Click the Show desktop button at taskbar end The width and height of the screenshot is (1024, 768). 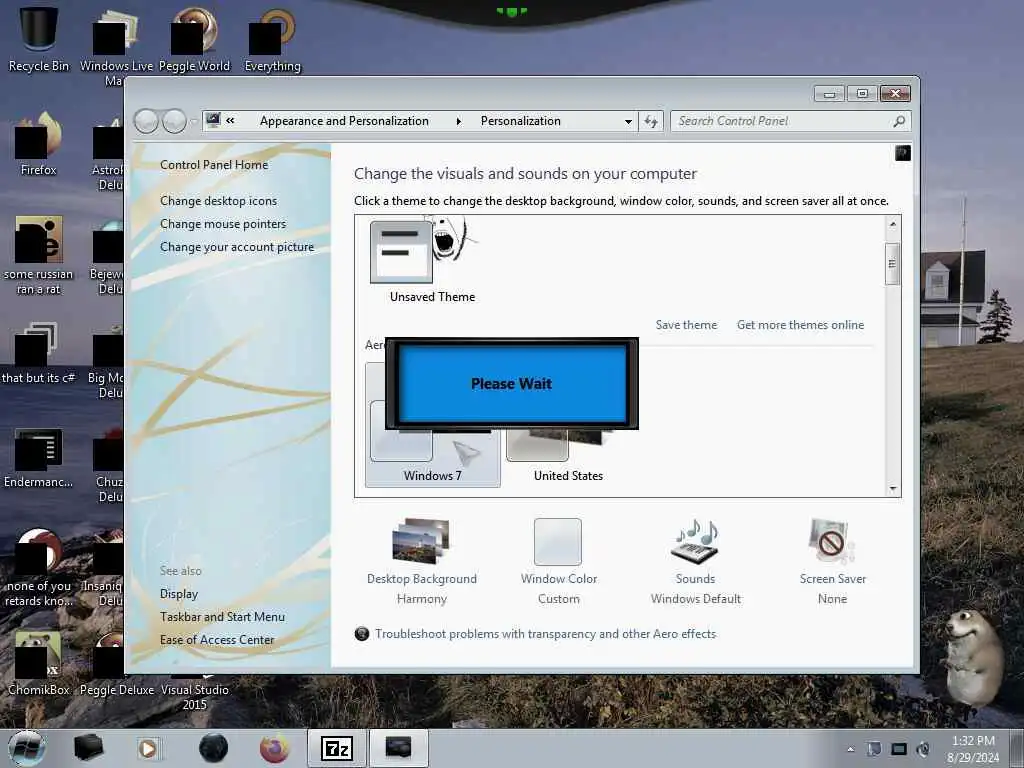pos(1017,748)
